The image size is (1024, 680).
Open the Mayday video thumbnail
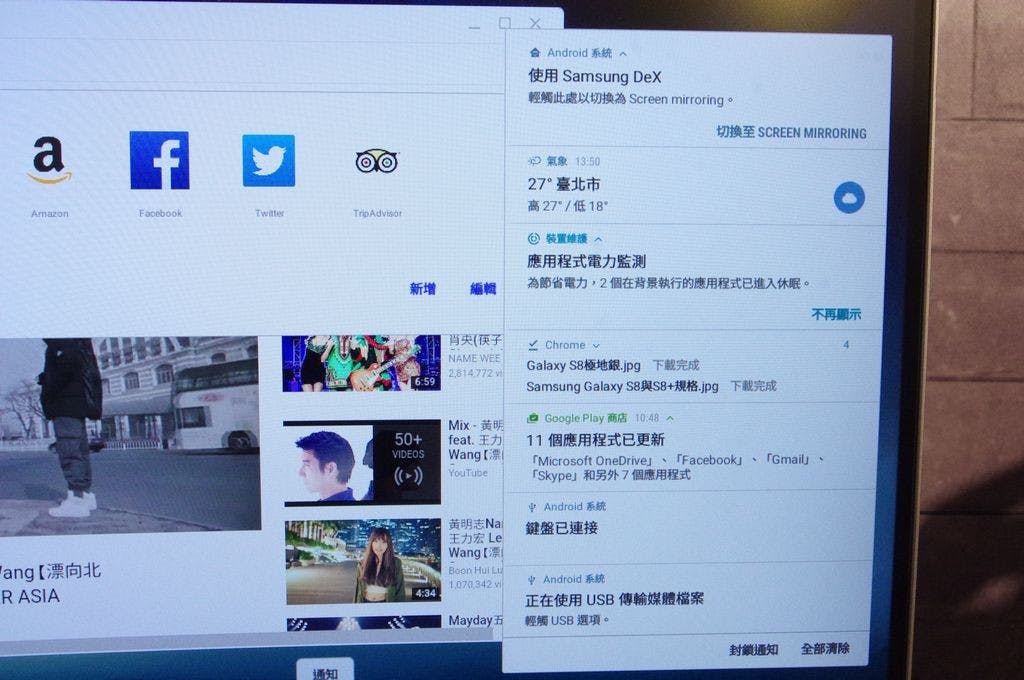click(x=364, y=623)
